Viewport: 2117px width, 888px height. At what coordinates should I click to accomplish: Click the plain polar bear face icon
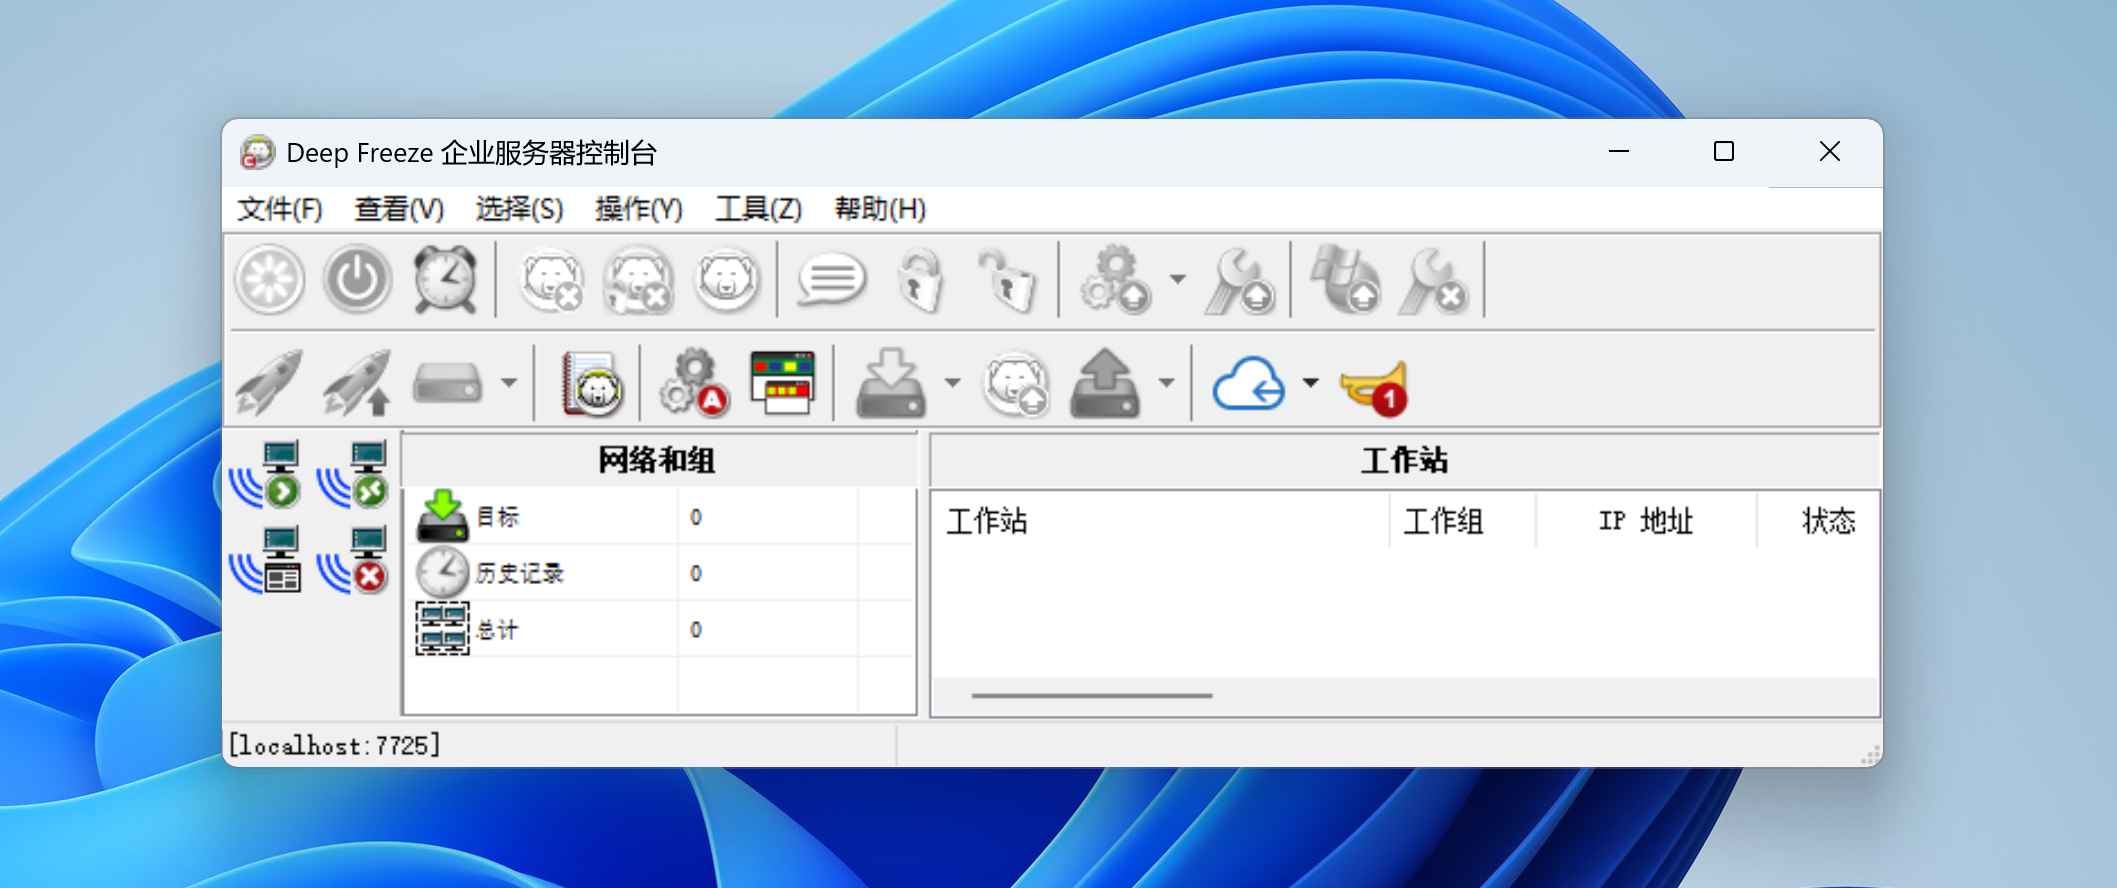(x=727, y=279)
